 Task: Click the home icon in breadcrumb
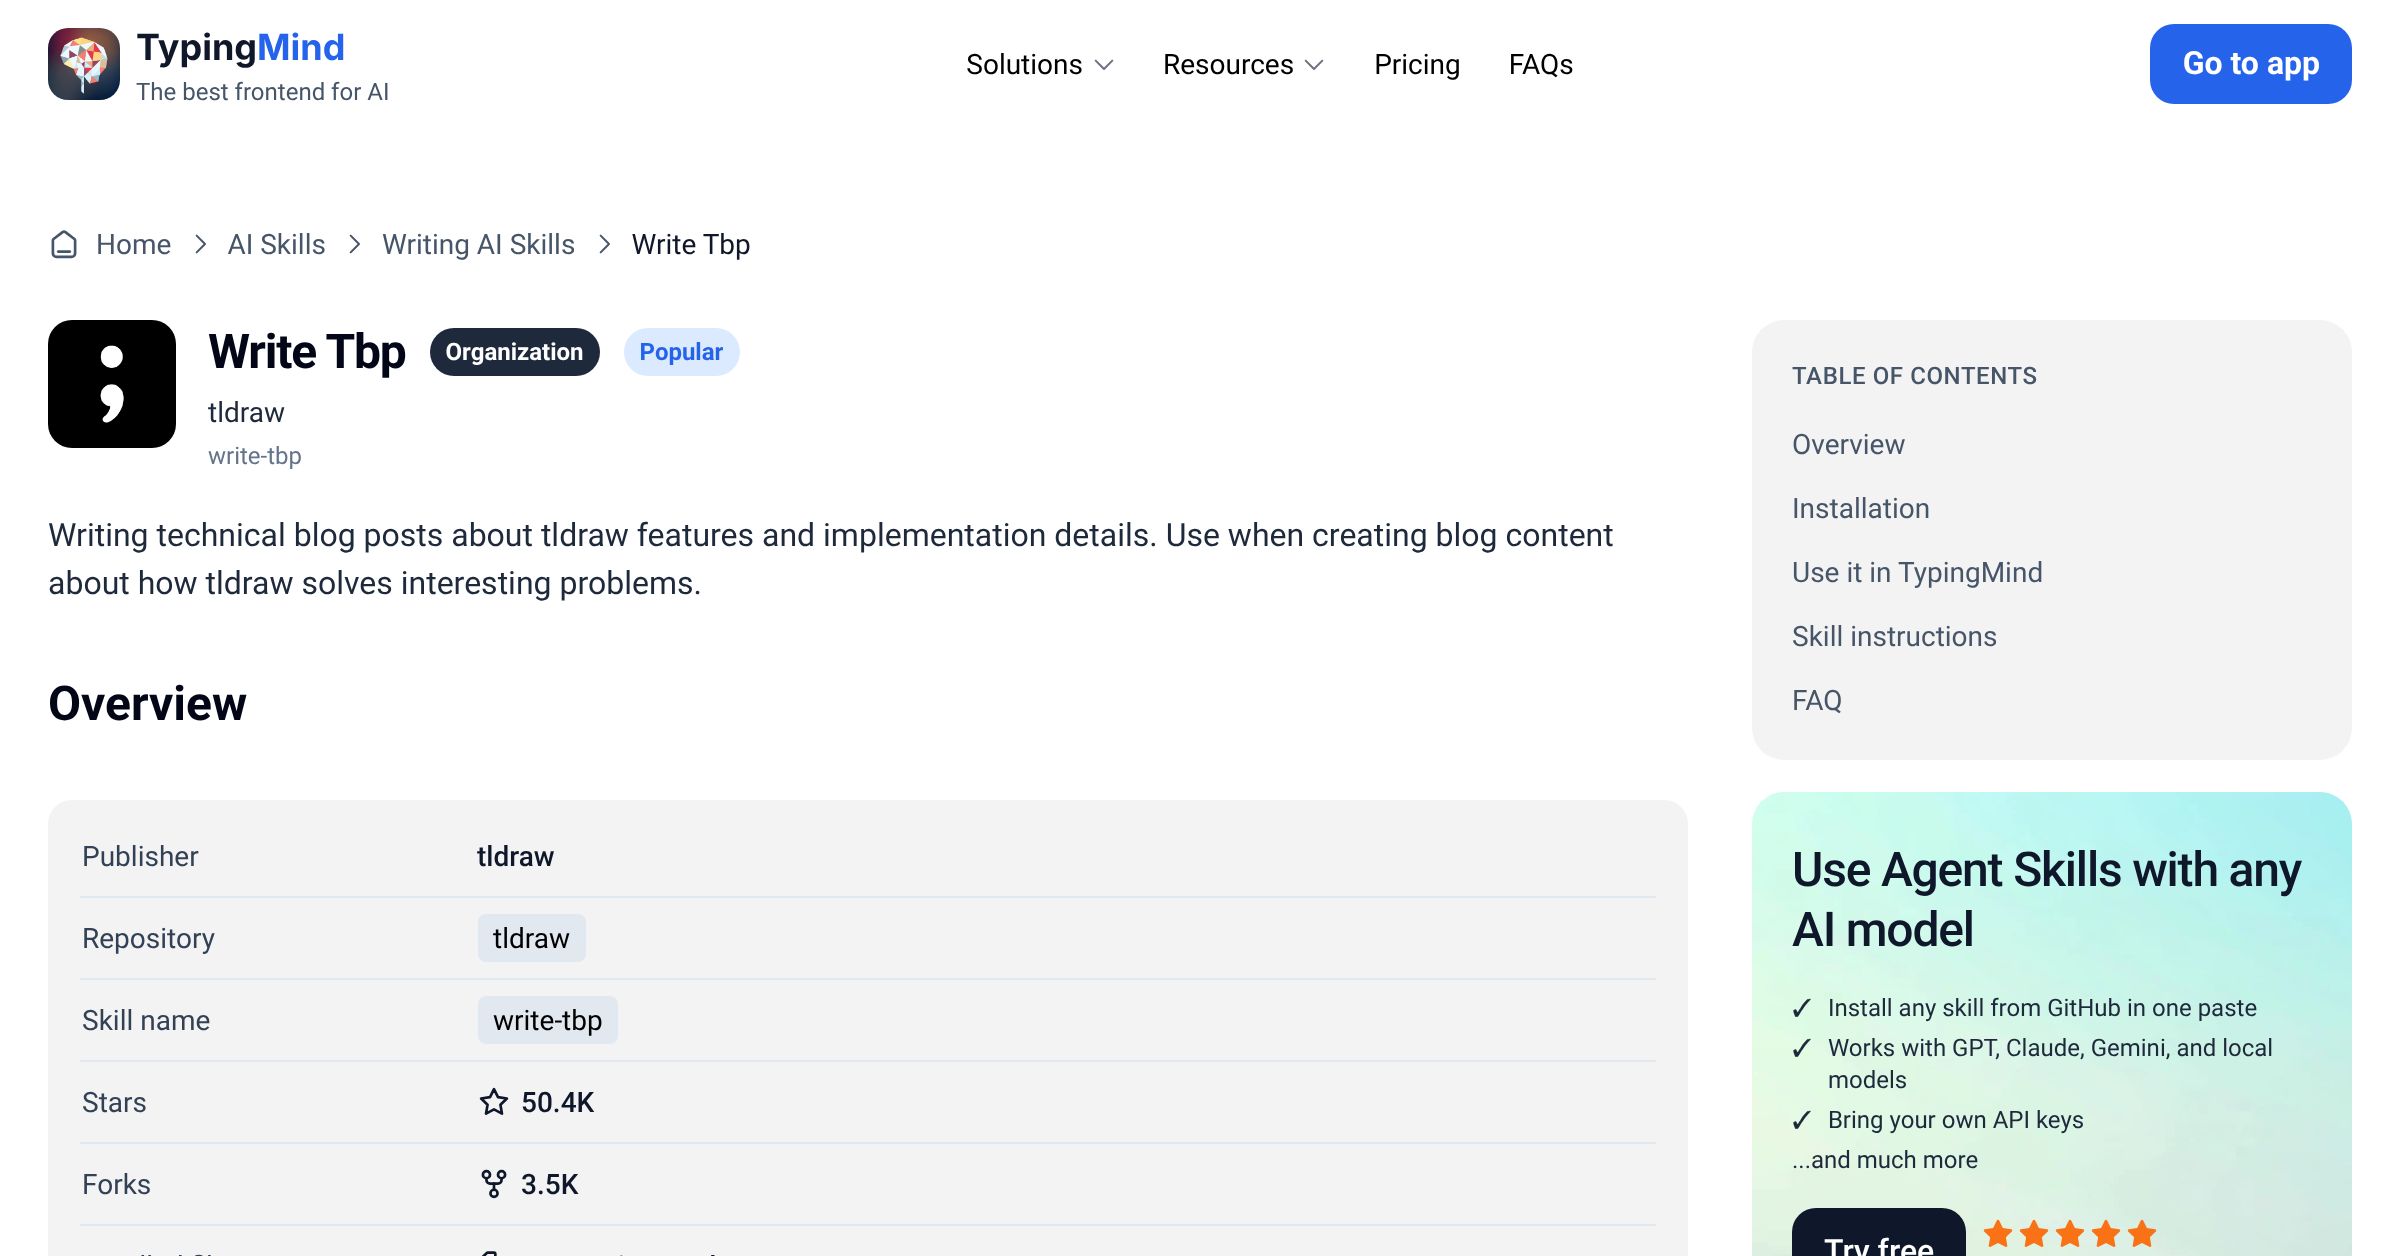(64, 244)
